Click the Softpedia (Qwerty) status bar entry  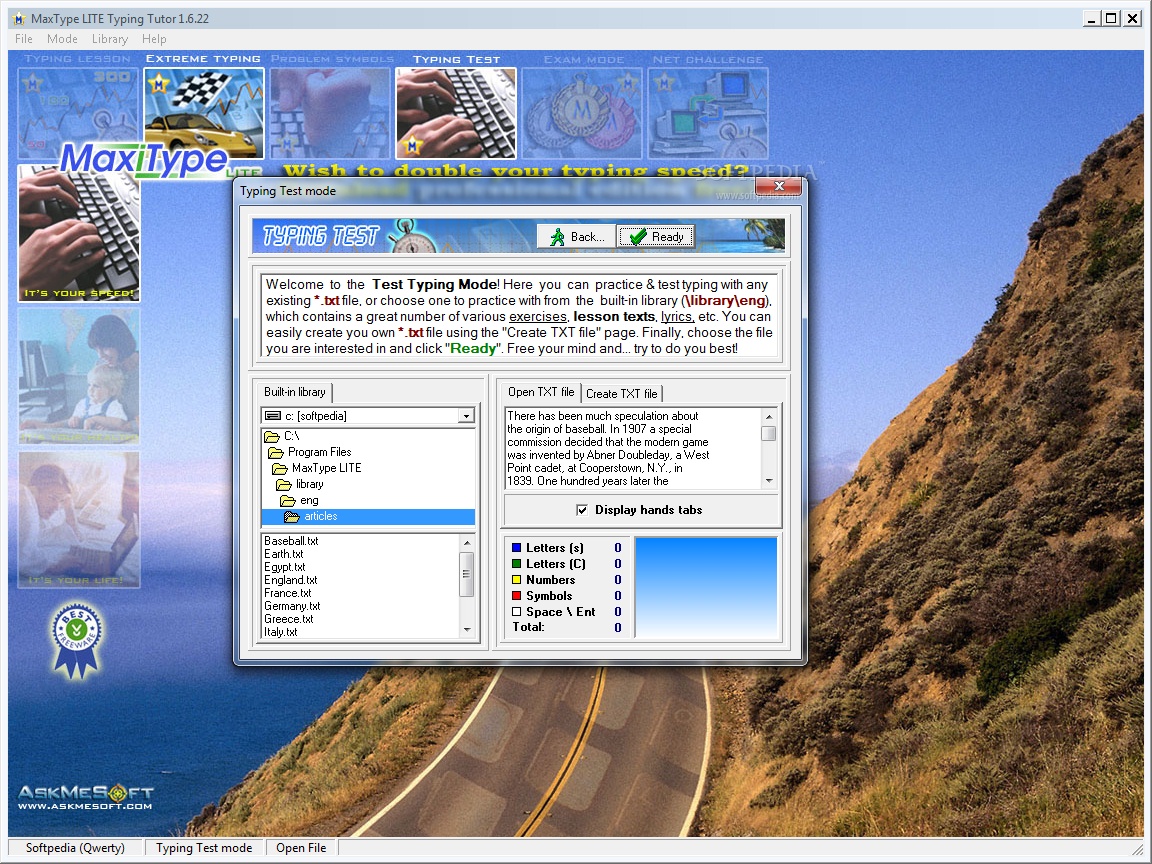[x=75, y=848]
